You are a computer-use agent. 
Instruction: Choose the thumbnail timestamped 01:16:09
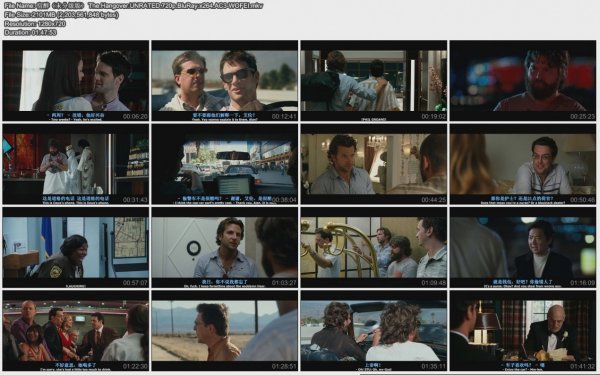point(523,248)
